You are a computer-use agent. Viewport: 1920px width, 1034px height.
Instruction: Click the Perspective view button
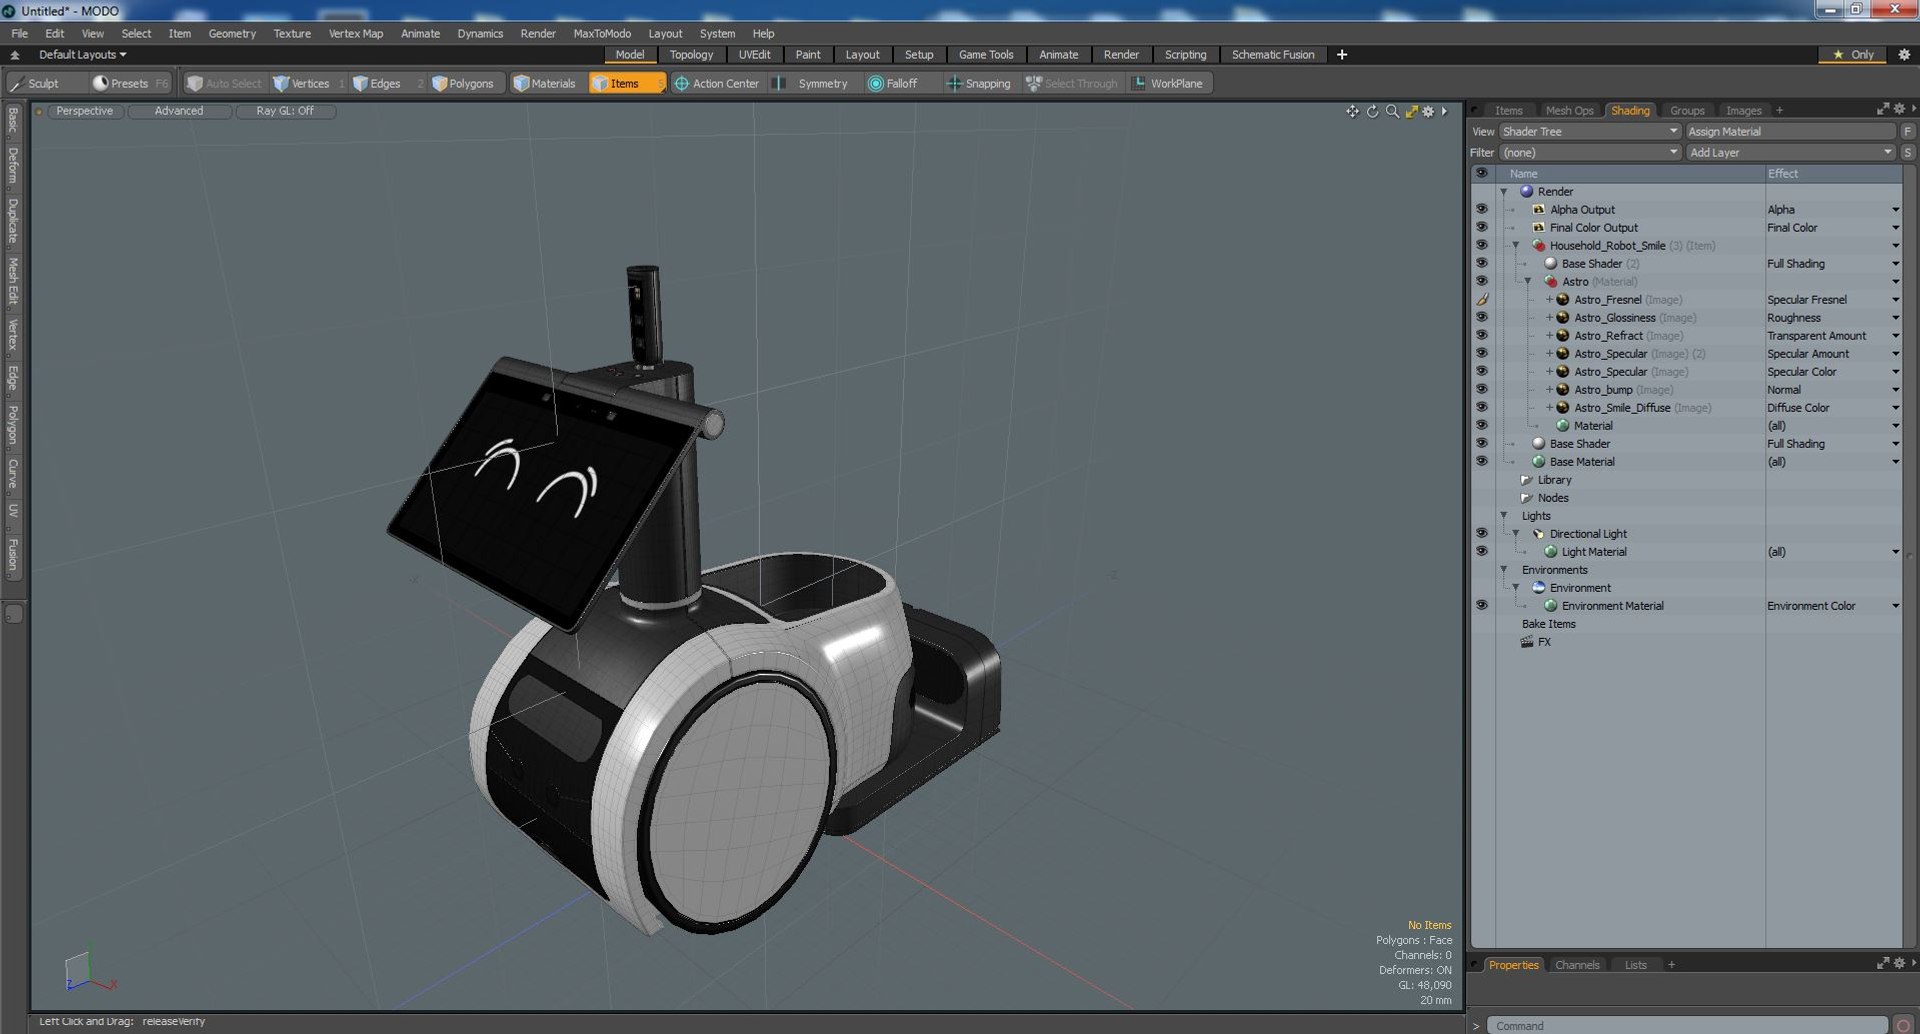[85, 111]
